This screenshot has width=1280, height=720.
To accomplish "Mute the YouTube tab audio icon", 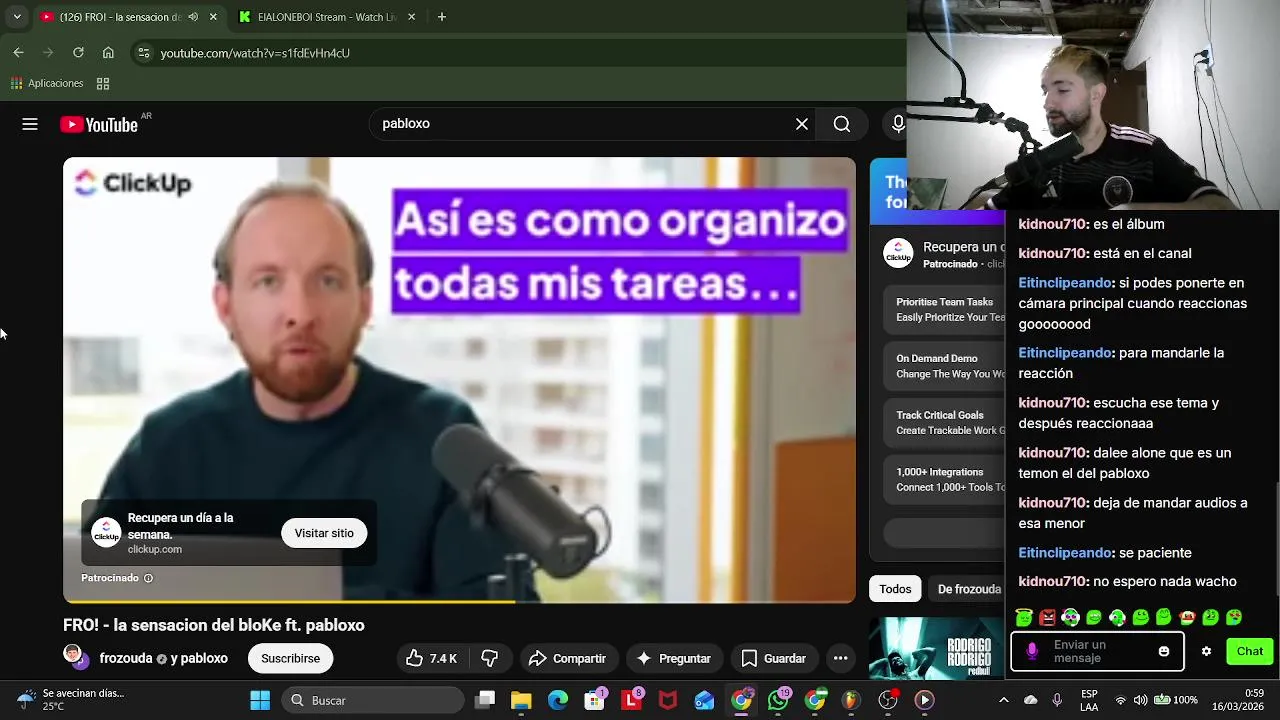I will [193, 17].
